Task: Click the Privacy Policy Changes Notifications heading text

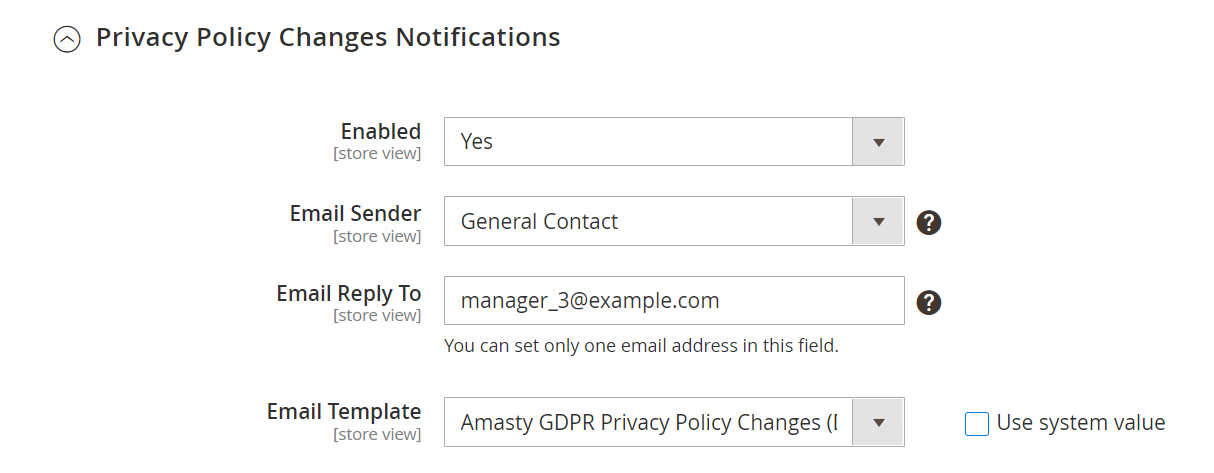Action: (x=328, y=37)
